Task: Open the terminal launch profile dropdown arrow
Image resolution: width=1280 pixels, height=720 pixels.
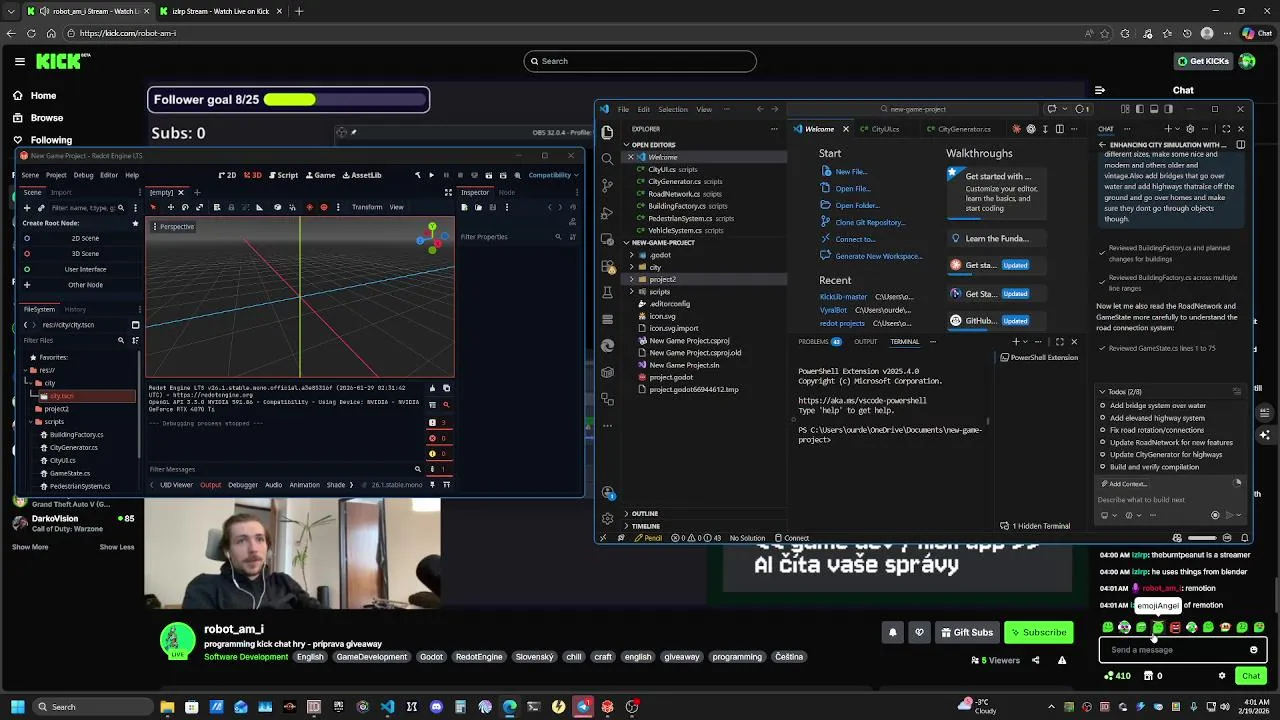Action: [1027, 342]
